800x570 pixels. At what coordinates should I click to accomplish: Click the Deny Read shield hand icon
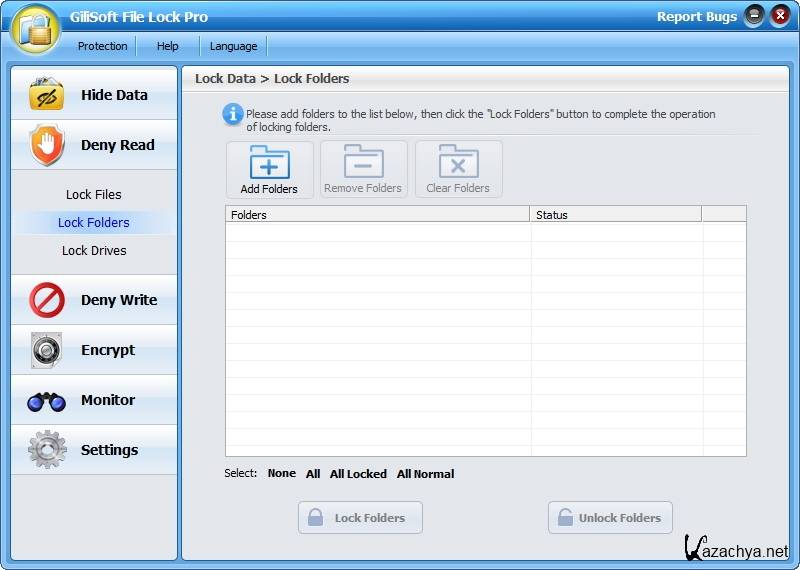point(46,145)
